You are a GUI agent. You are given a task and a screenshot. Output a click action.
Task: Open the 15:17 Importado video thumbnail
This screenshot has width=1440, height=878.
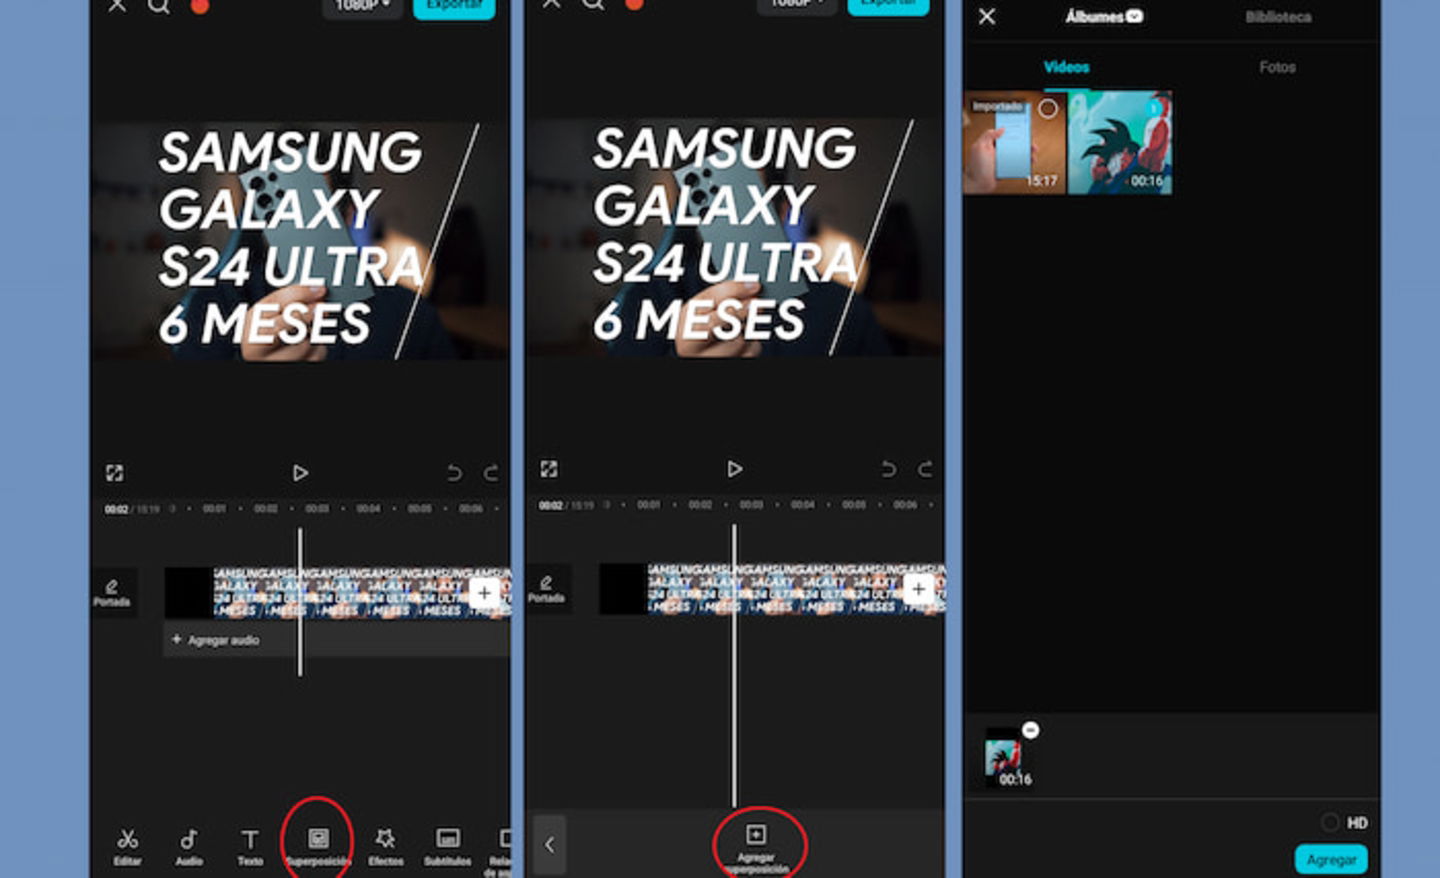pos(1015,143)
